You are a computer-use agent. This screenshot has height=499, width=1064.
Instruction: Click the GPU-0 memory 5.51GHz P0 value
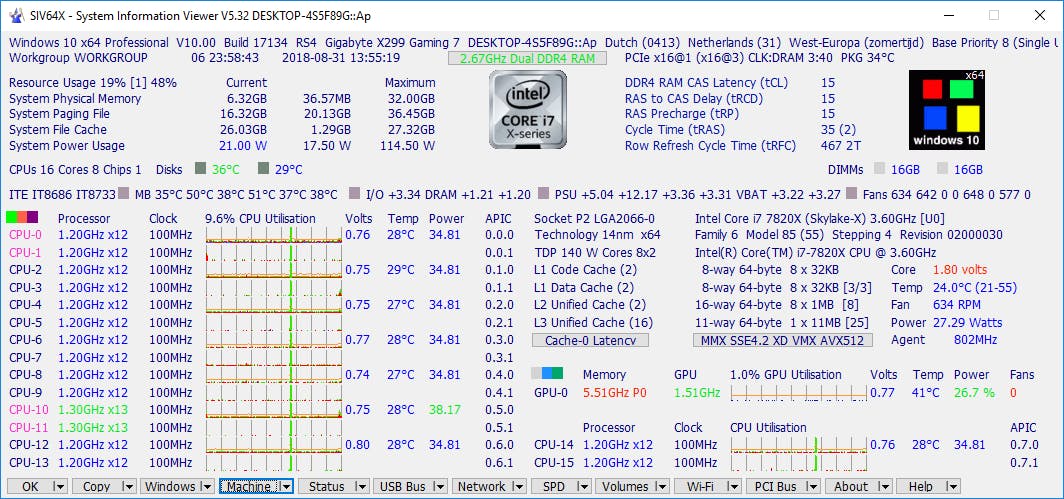(615, 392)
